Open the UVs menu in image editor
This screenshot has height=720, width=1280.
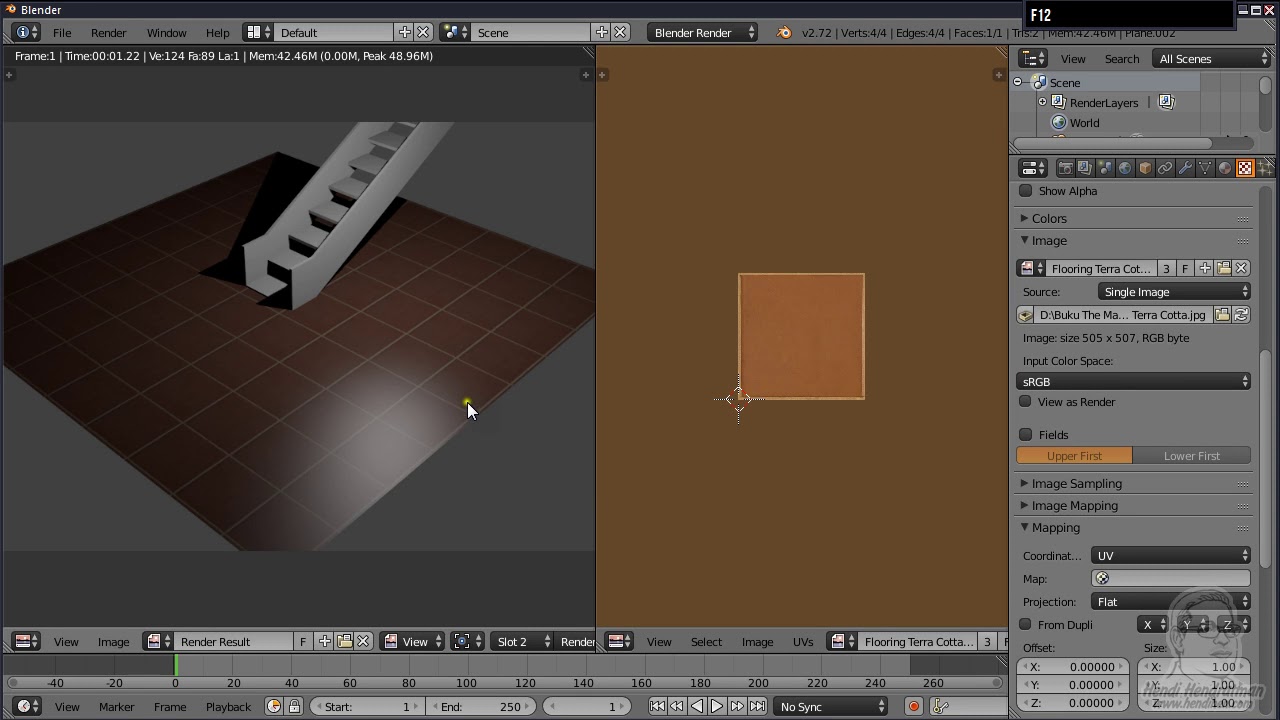pos(803,642)
